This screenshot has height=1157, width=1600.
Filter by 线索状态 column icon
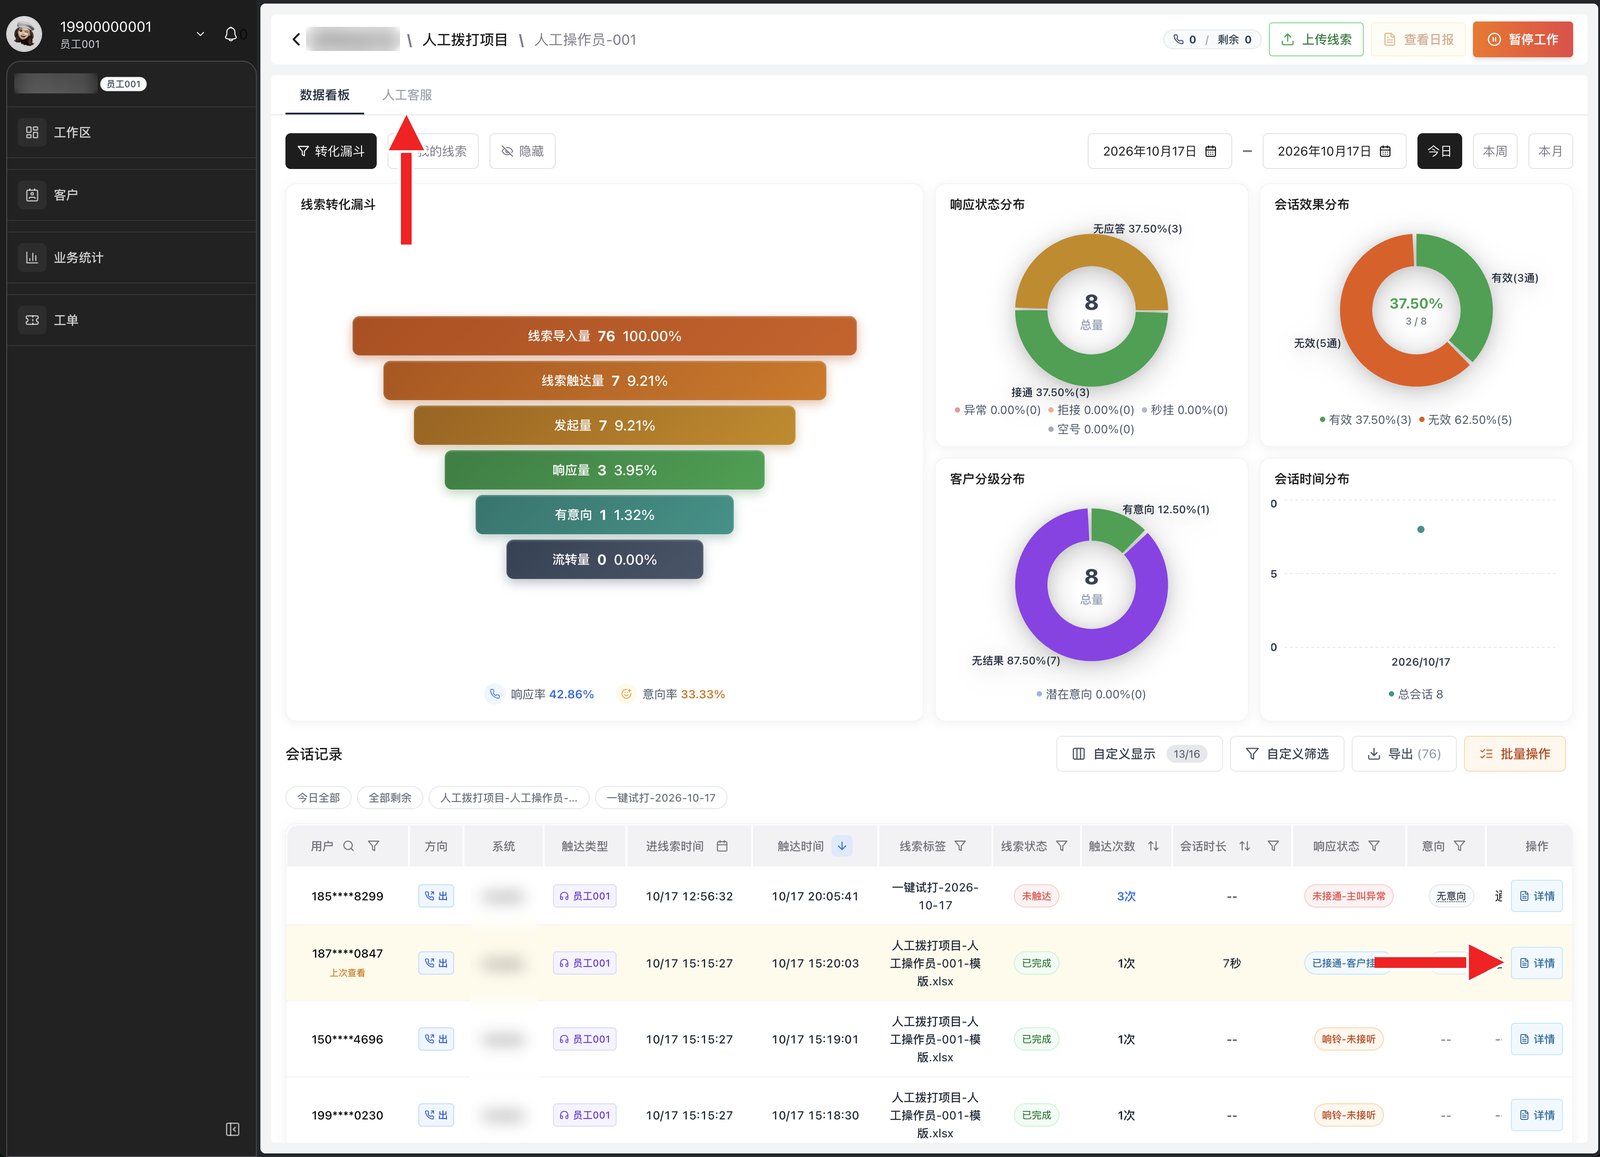pos(1062,846)
